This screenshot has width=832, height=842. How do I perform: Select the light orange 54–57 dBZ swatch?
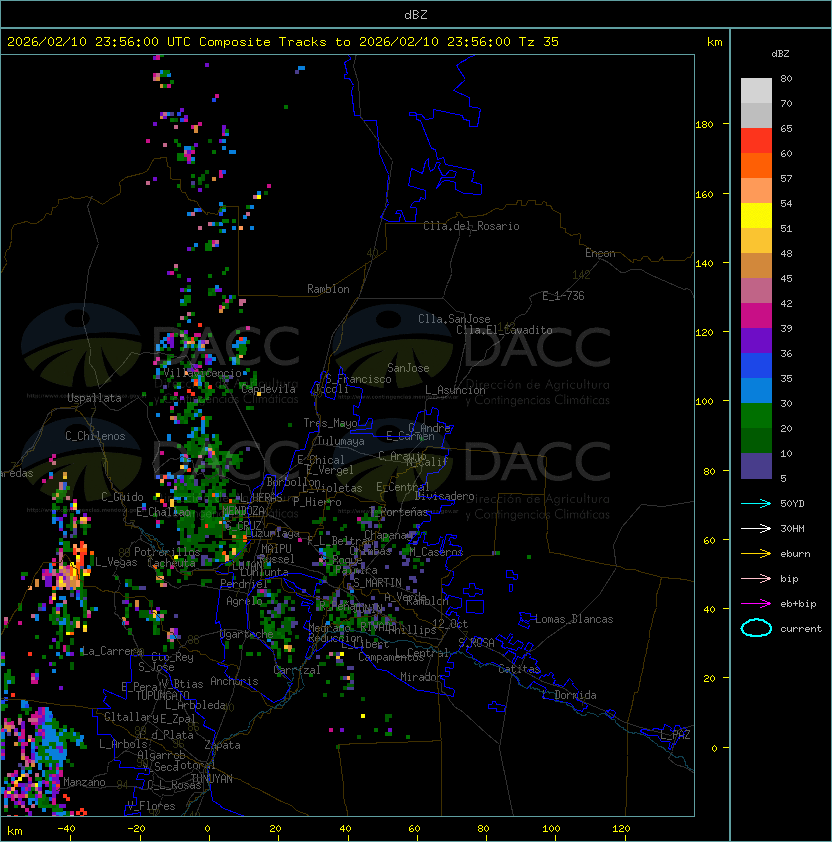[756, 190]
